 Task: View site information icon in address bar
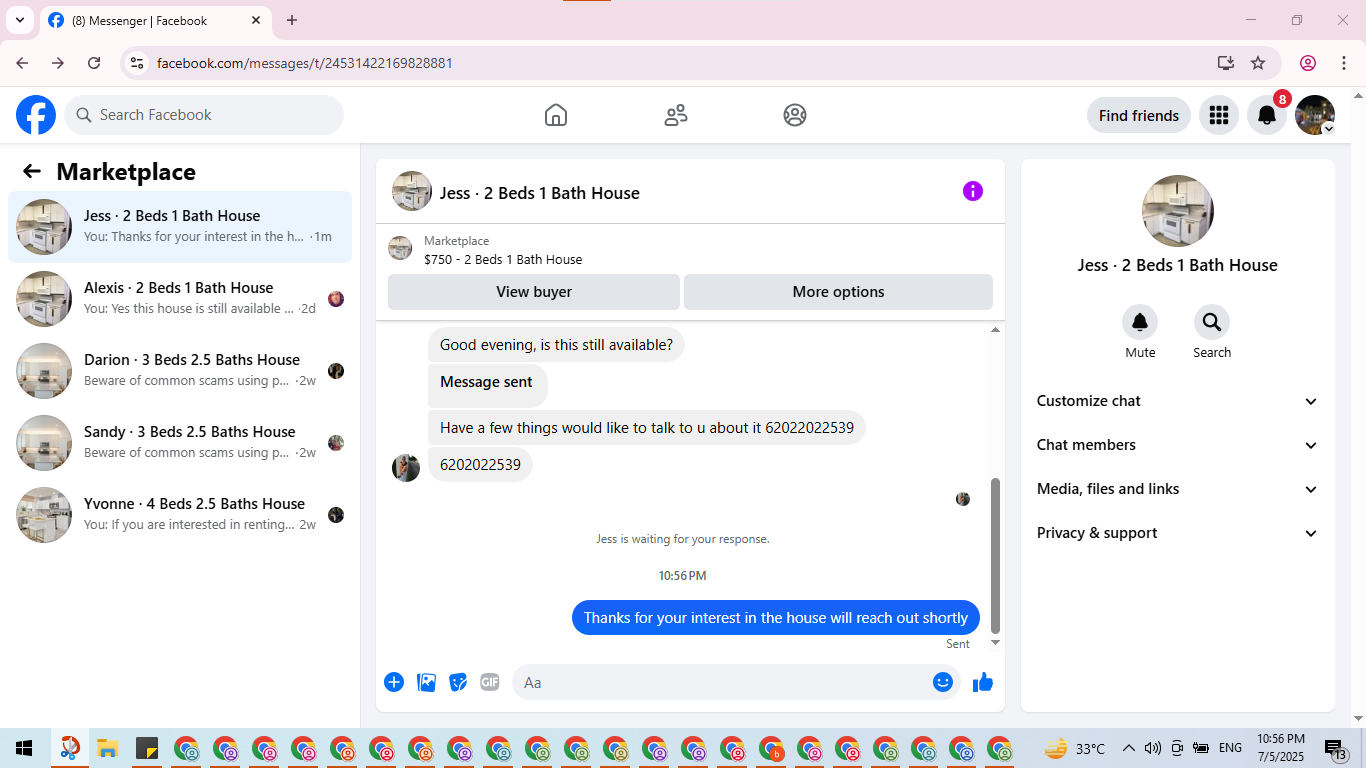pyautogui.click(x=138, y=63)
